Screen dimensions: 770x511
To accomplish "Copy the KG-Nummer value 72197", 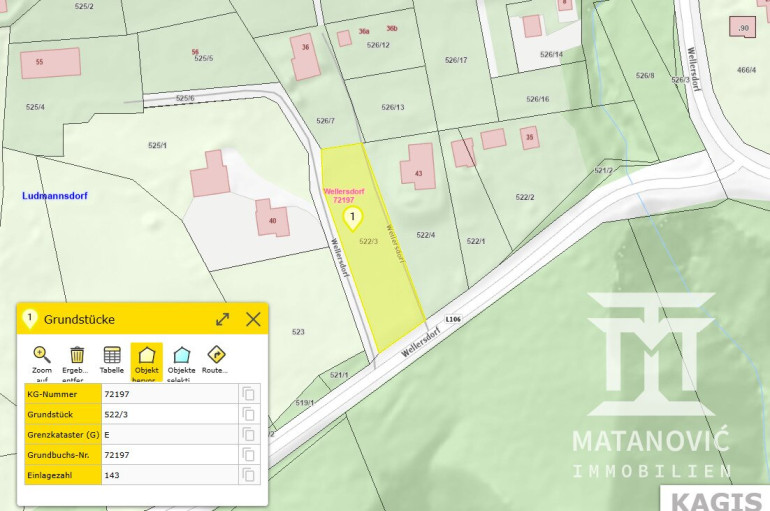I will coord(249,394).
